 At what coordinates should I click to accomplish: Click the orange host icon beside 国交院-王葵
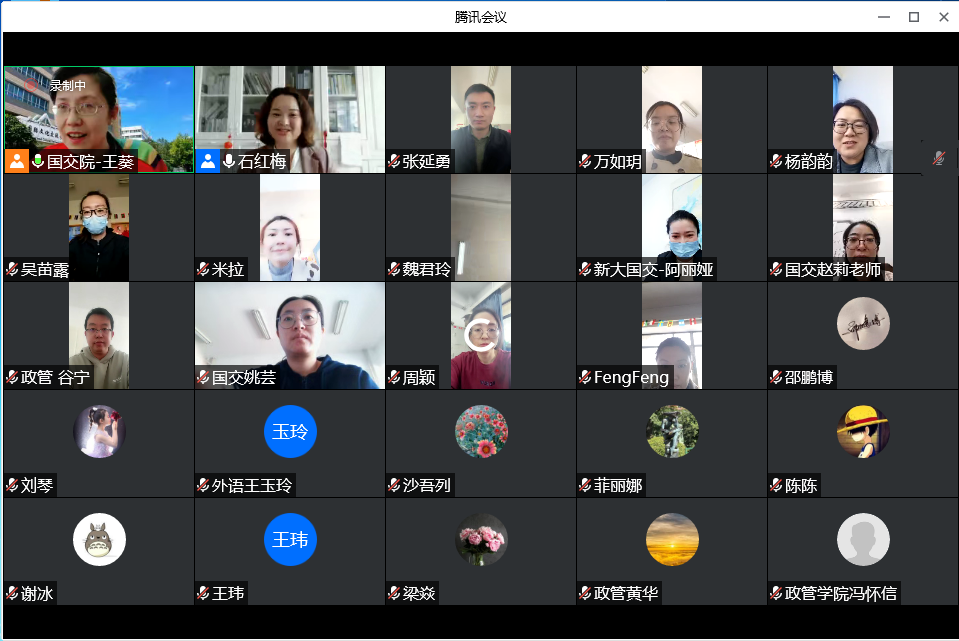pyautogui.click(x=17, y=161)
